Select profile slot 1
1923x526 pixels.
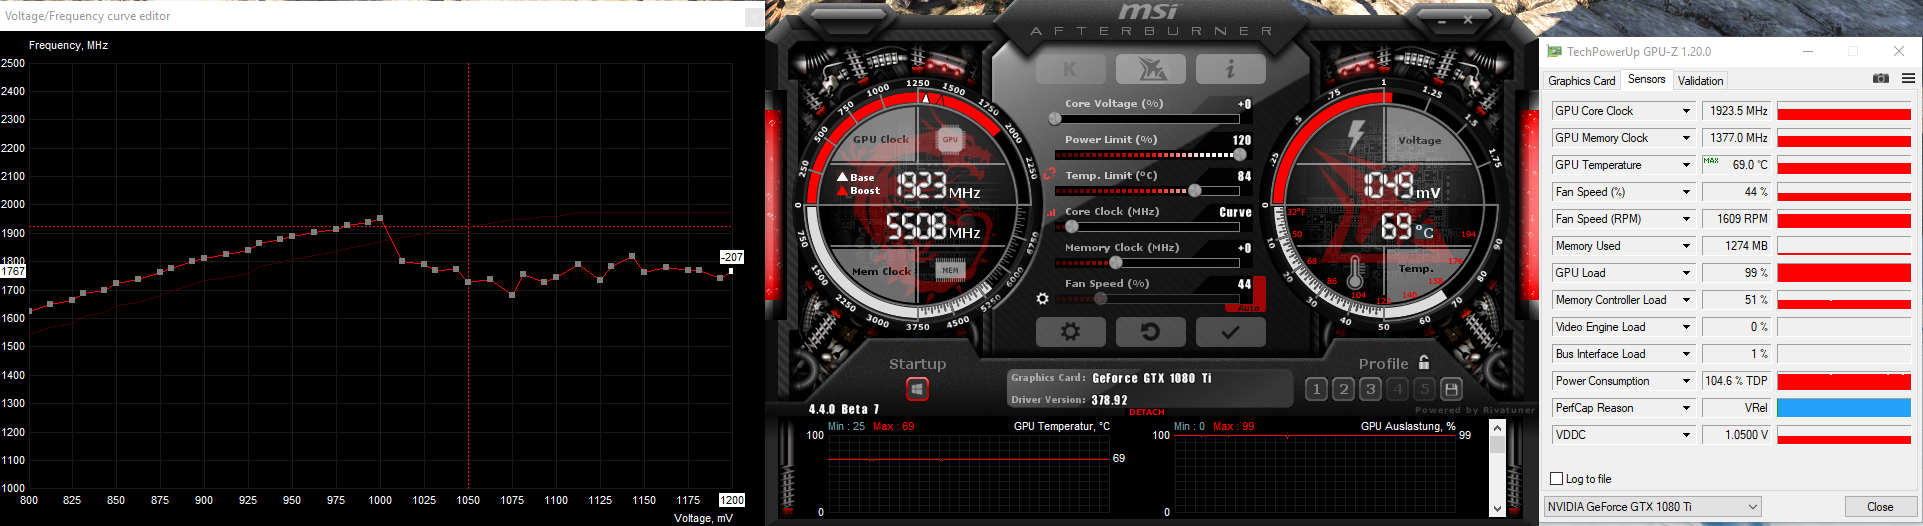[1316, 389]
